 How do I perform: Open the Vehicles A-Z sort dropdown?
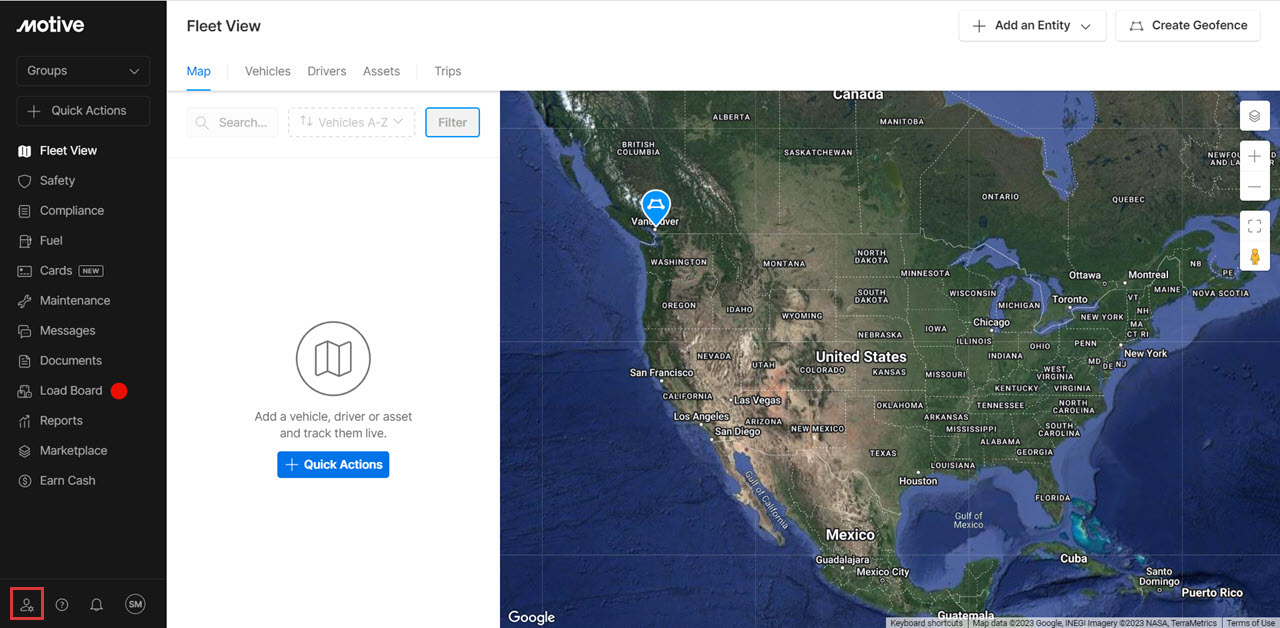[351, 122]
